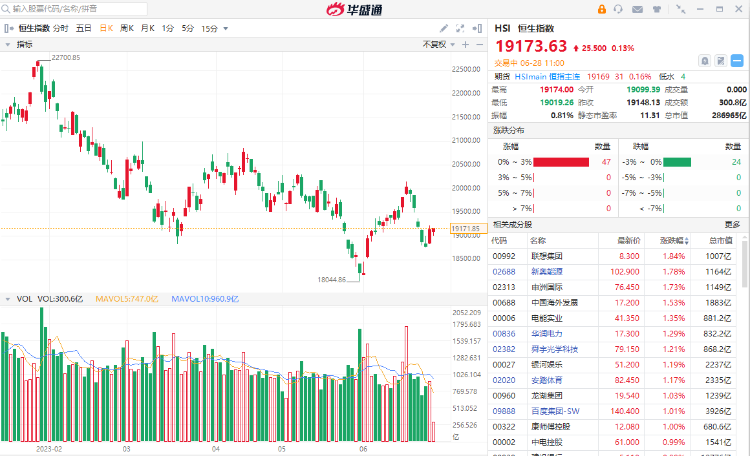This screenshot has height=456, width=750.
Task: Open customer service headset icon
Action: [x=618, y=9]
